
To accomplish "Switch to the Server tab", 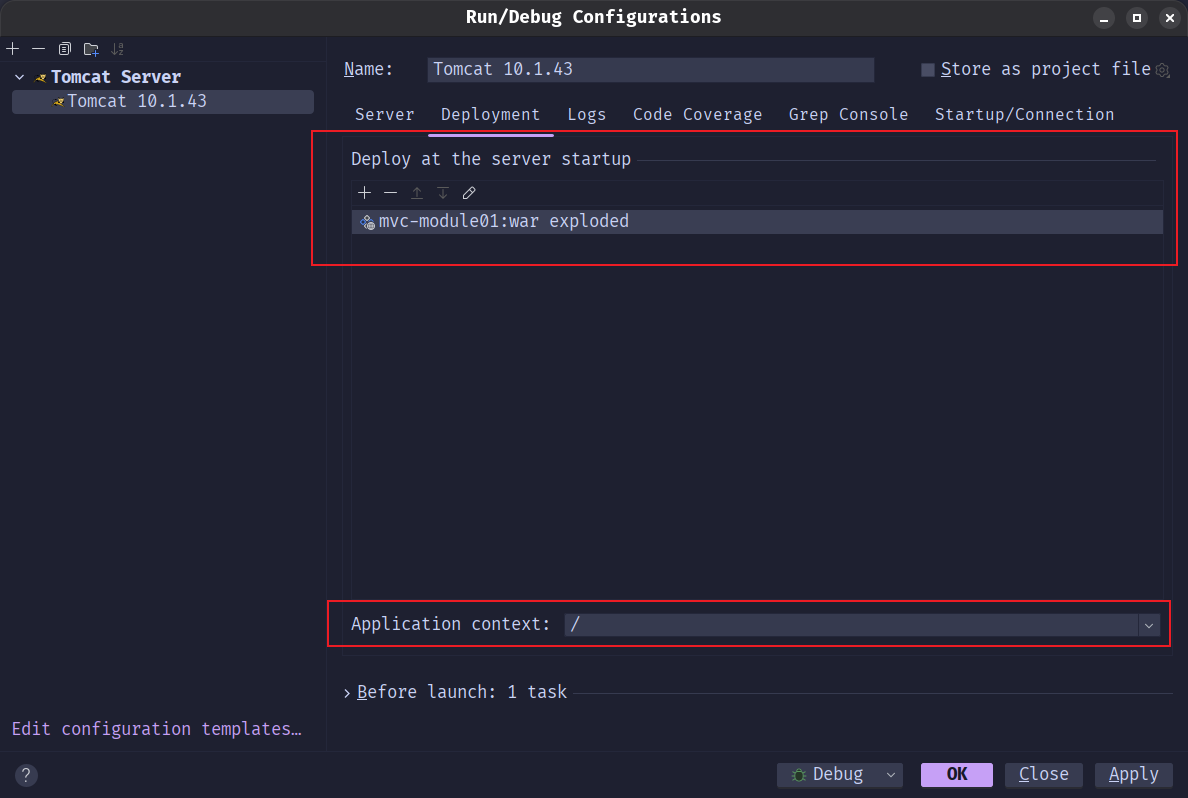I will point(384,115).
